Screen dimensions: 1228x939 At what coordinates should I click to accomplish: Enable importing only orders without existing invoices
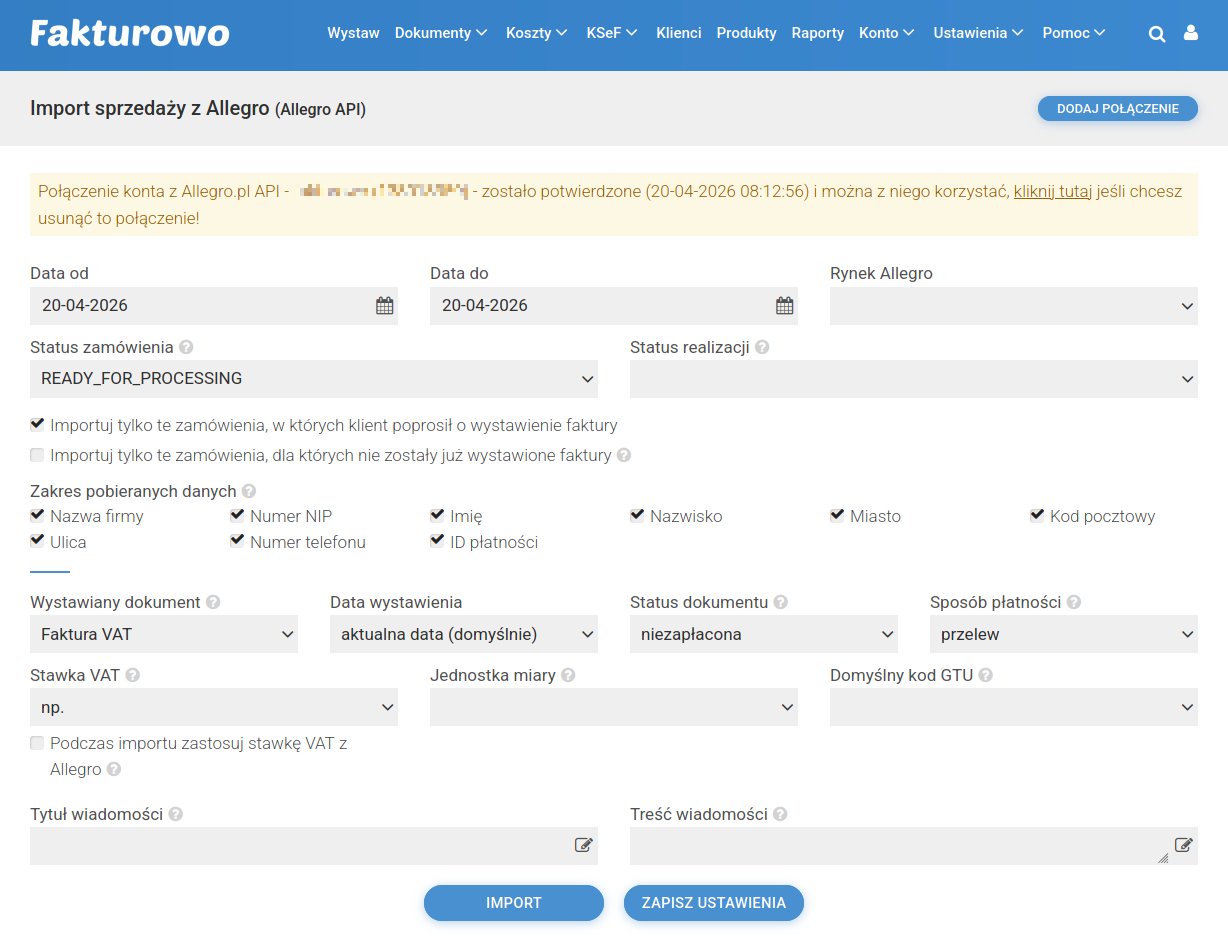pyautogui.click(x=37, y=454)
